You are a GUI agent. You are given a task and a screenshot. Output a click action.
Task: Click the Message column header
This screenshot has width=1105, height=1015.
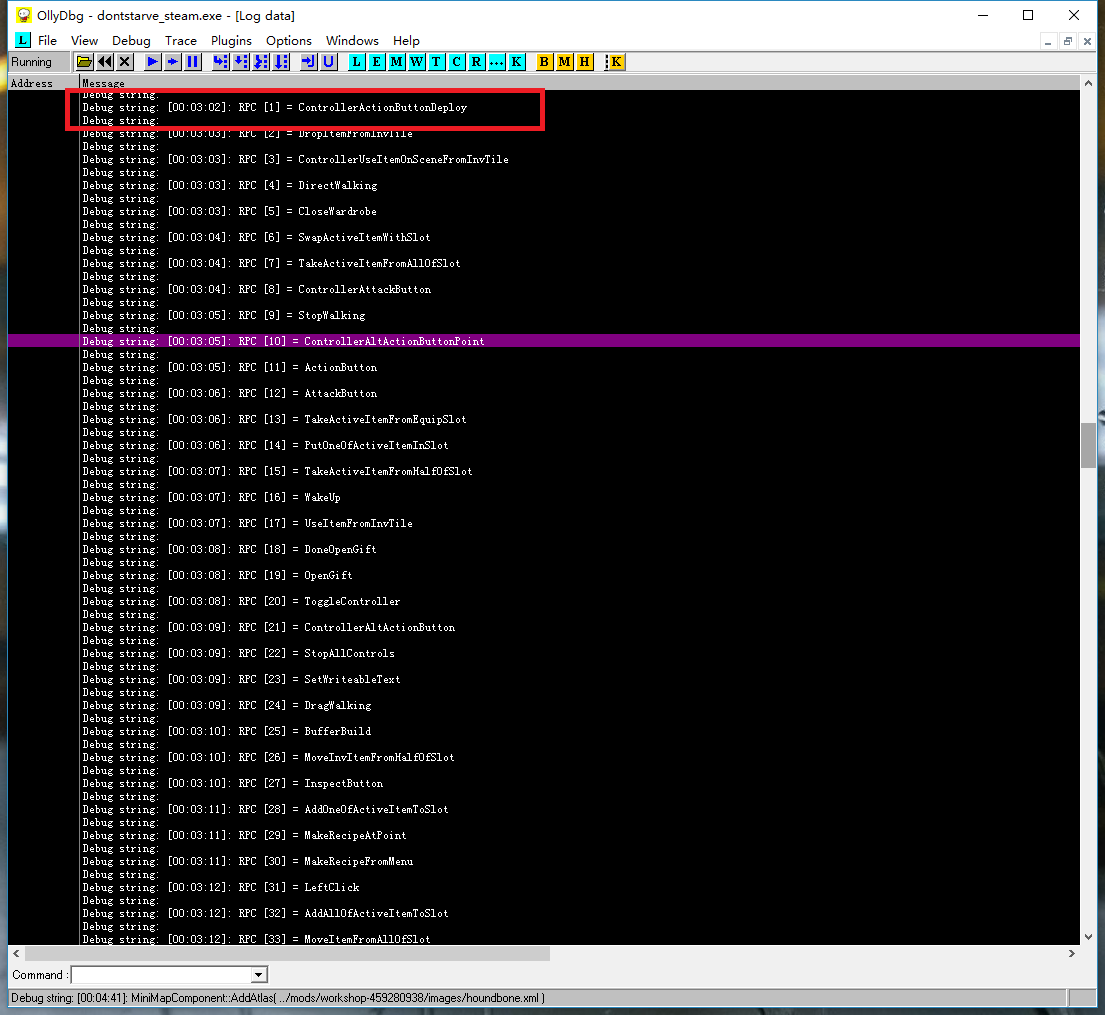[579, 83]
